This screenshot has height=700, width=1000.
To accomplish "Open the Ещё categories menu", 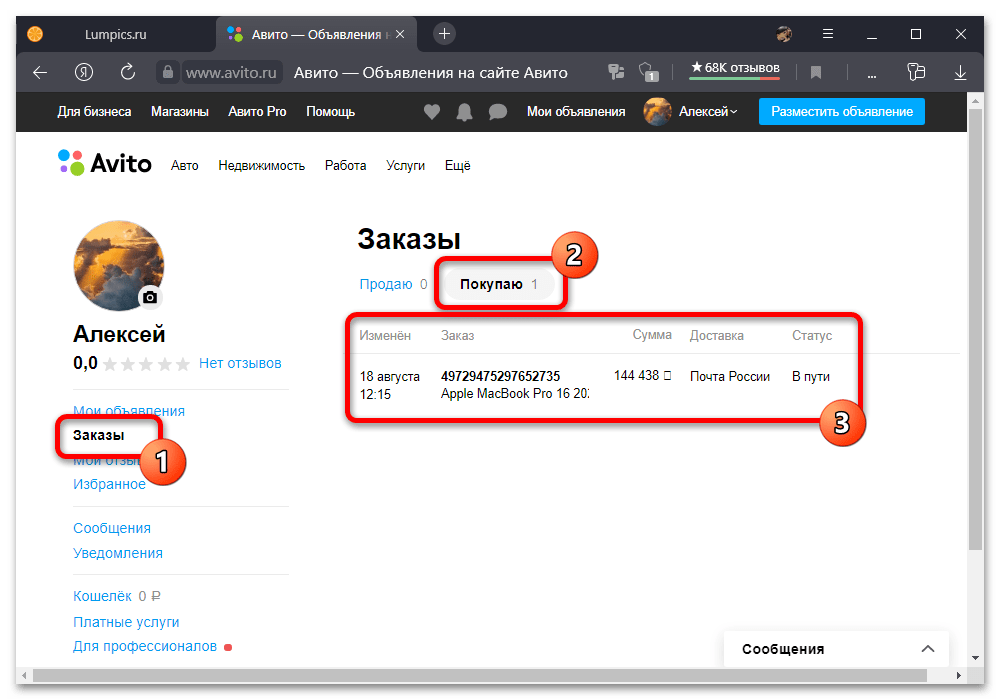I will coord(457,166).
